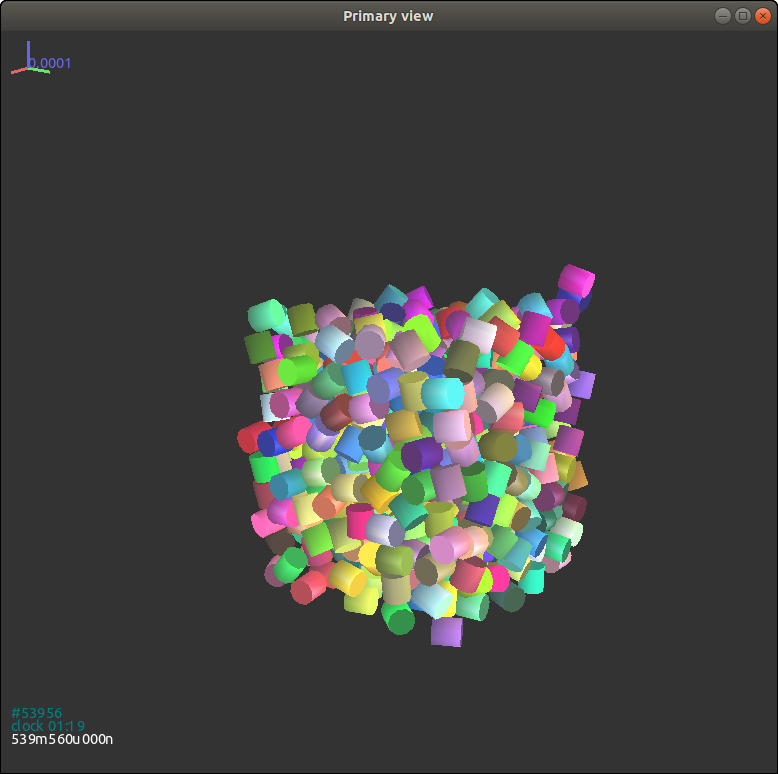
Task: Select the bright cyan cylinder near the center
Action: 442,393
